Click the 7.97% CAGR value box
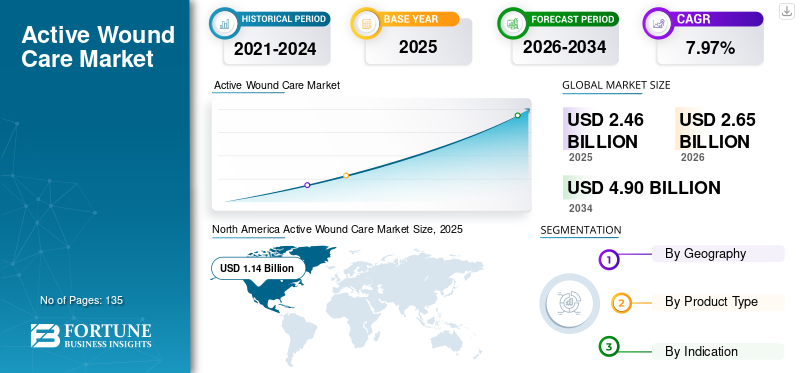The image size is (800, 373). tap(710, 47)
